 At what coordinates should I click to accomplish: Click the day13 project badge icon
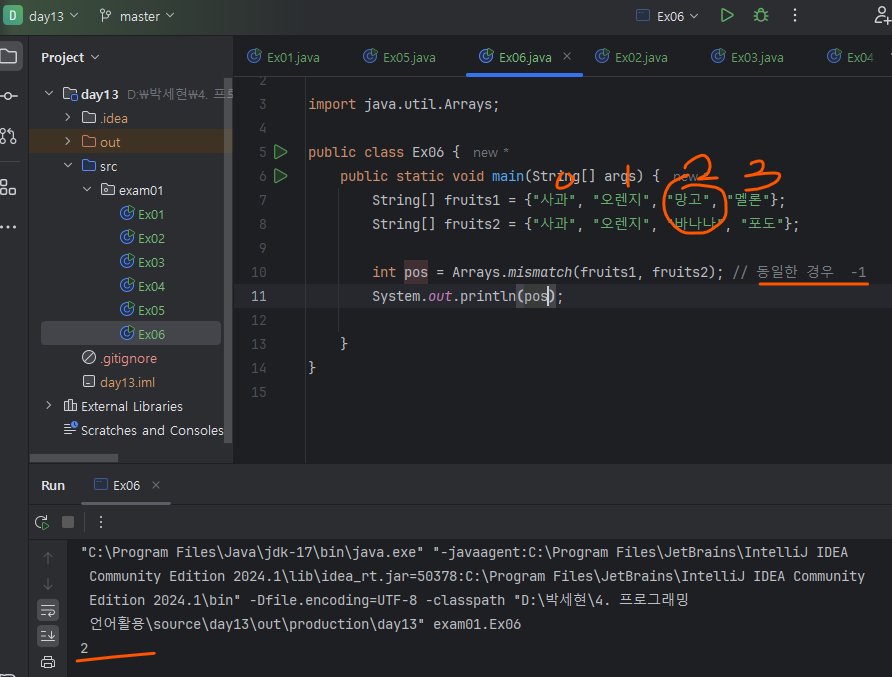[x=13, y=15]
